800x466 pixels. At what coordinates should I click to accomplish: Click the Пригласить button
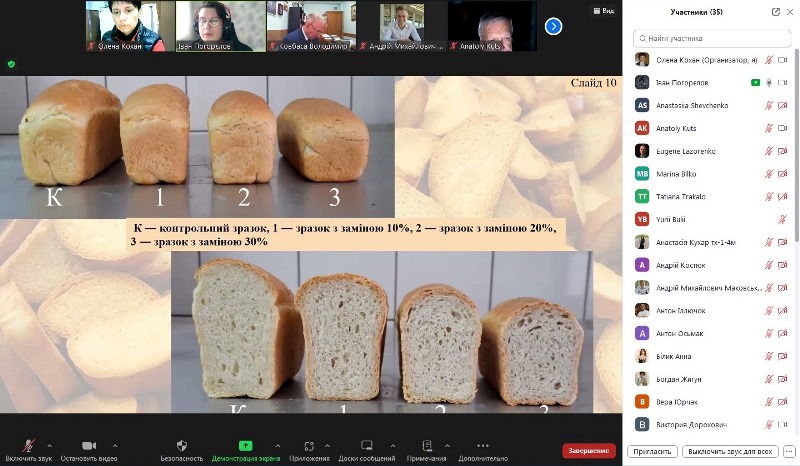pyautogui.click(x=652, y=452)
